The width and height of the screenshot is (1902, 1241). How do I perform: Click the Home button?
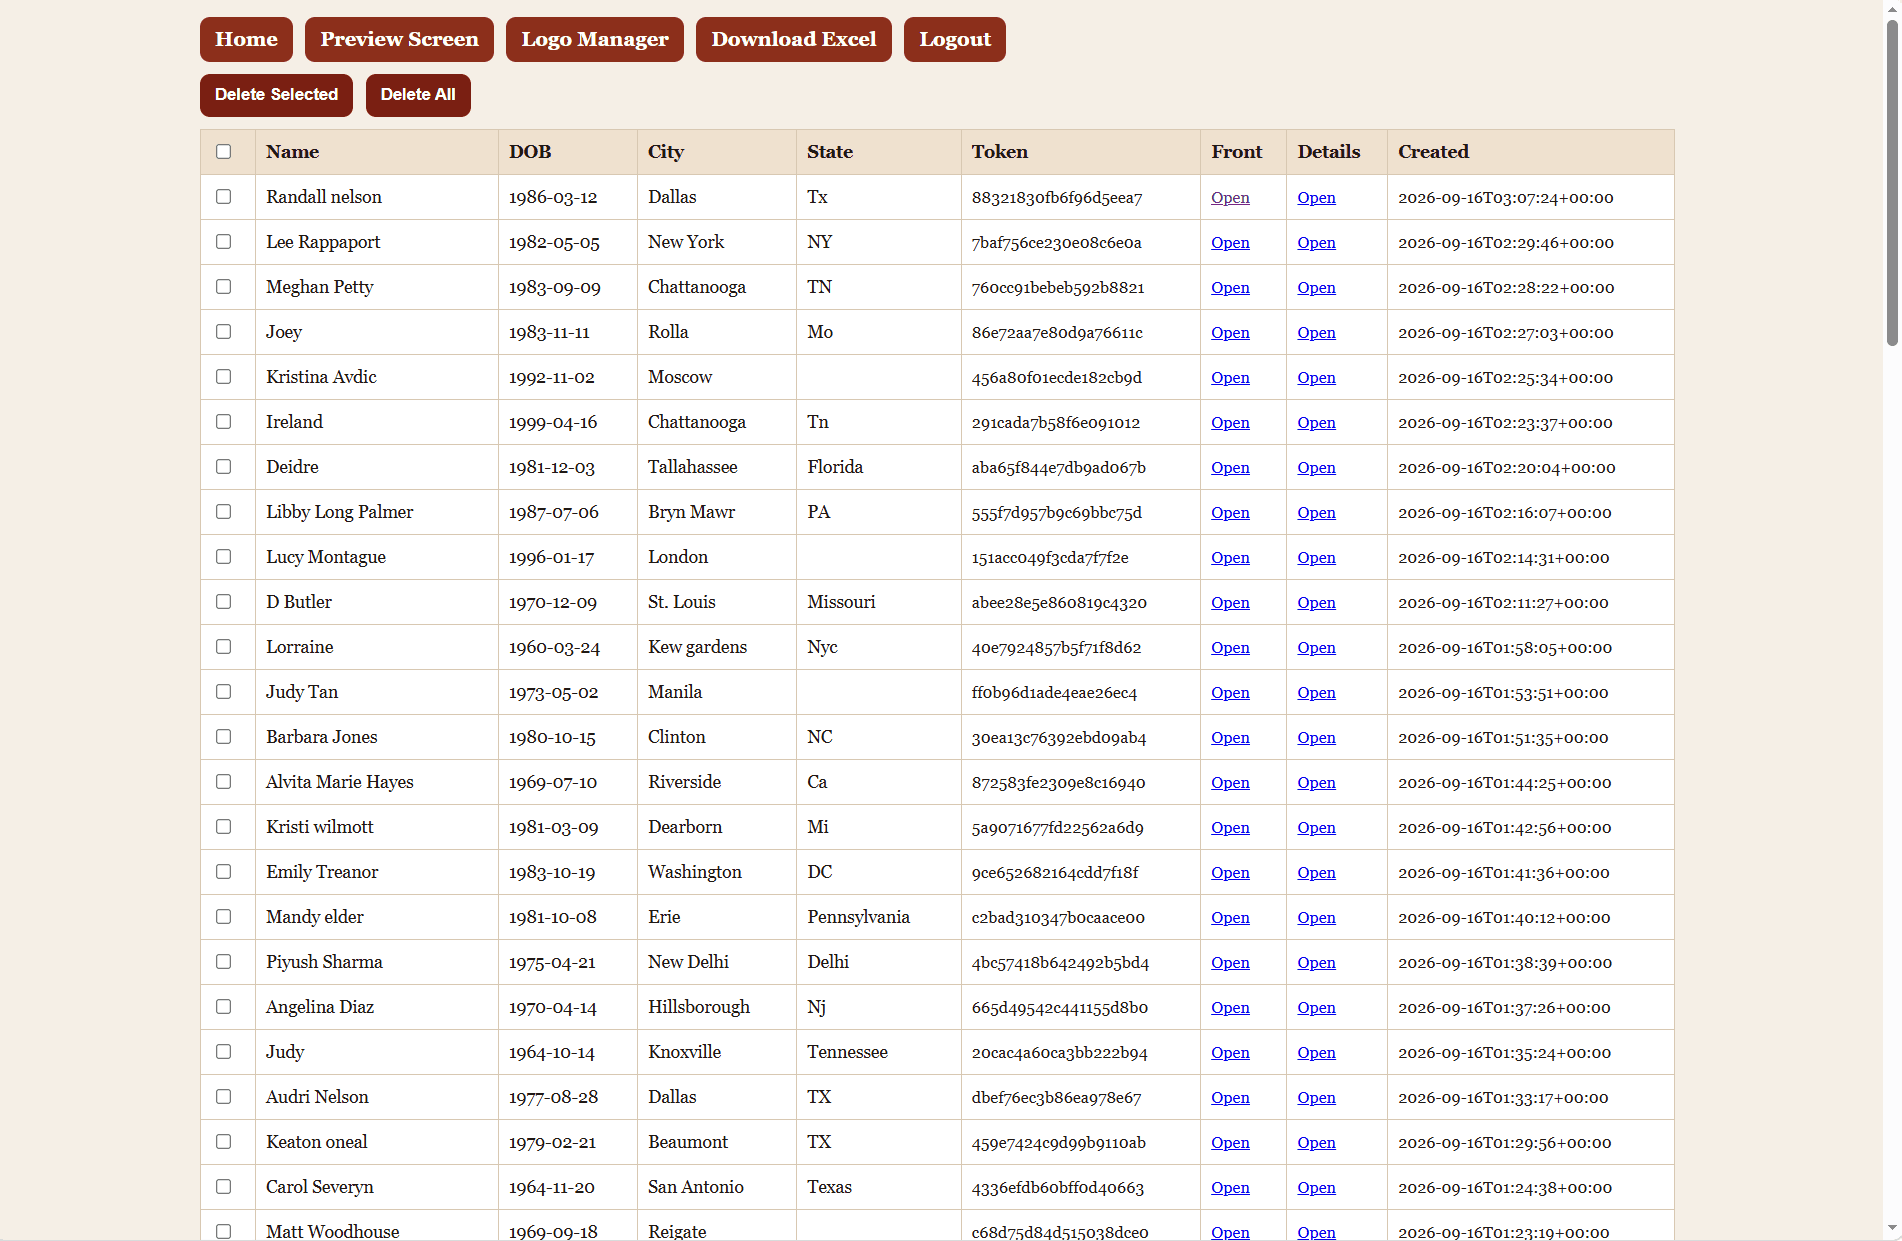coord(246,39)
